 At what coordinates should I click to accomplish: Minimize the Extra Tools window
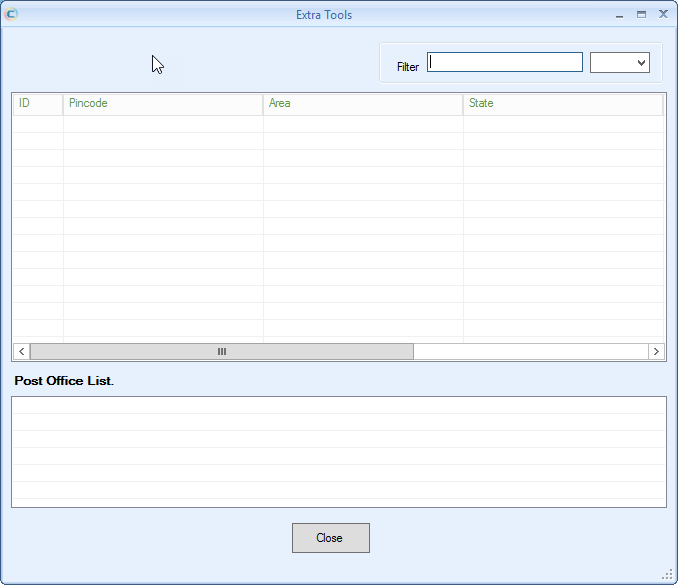tap(620, 15)
